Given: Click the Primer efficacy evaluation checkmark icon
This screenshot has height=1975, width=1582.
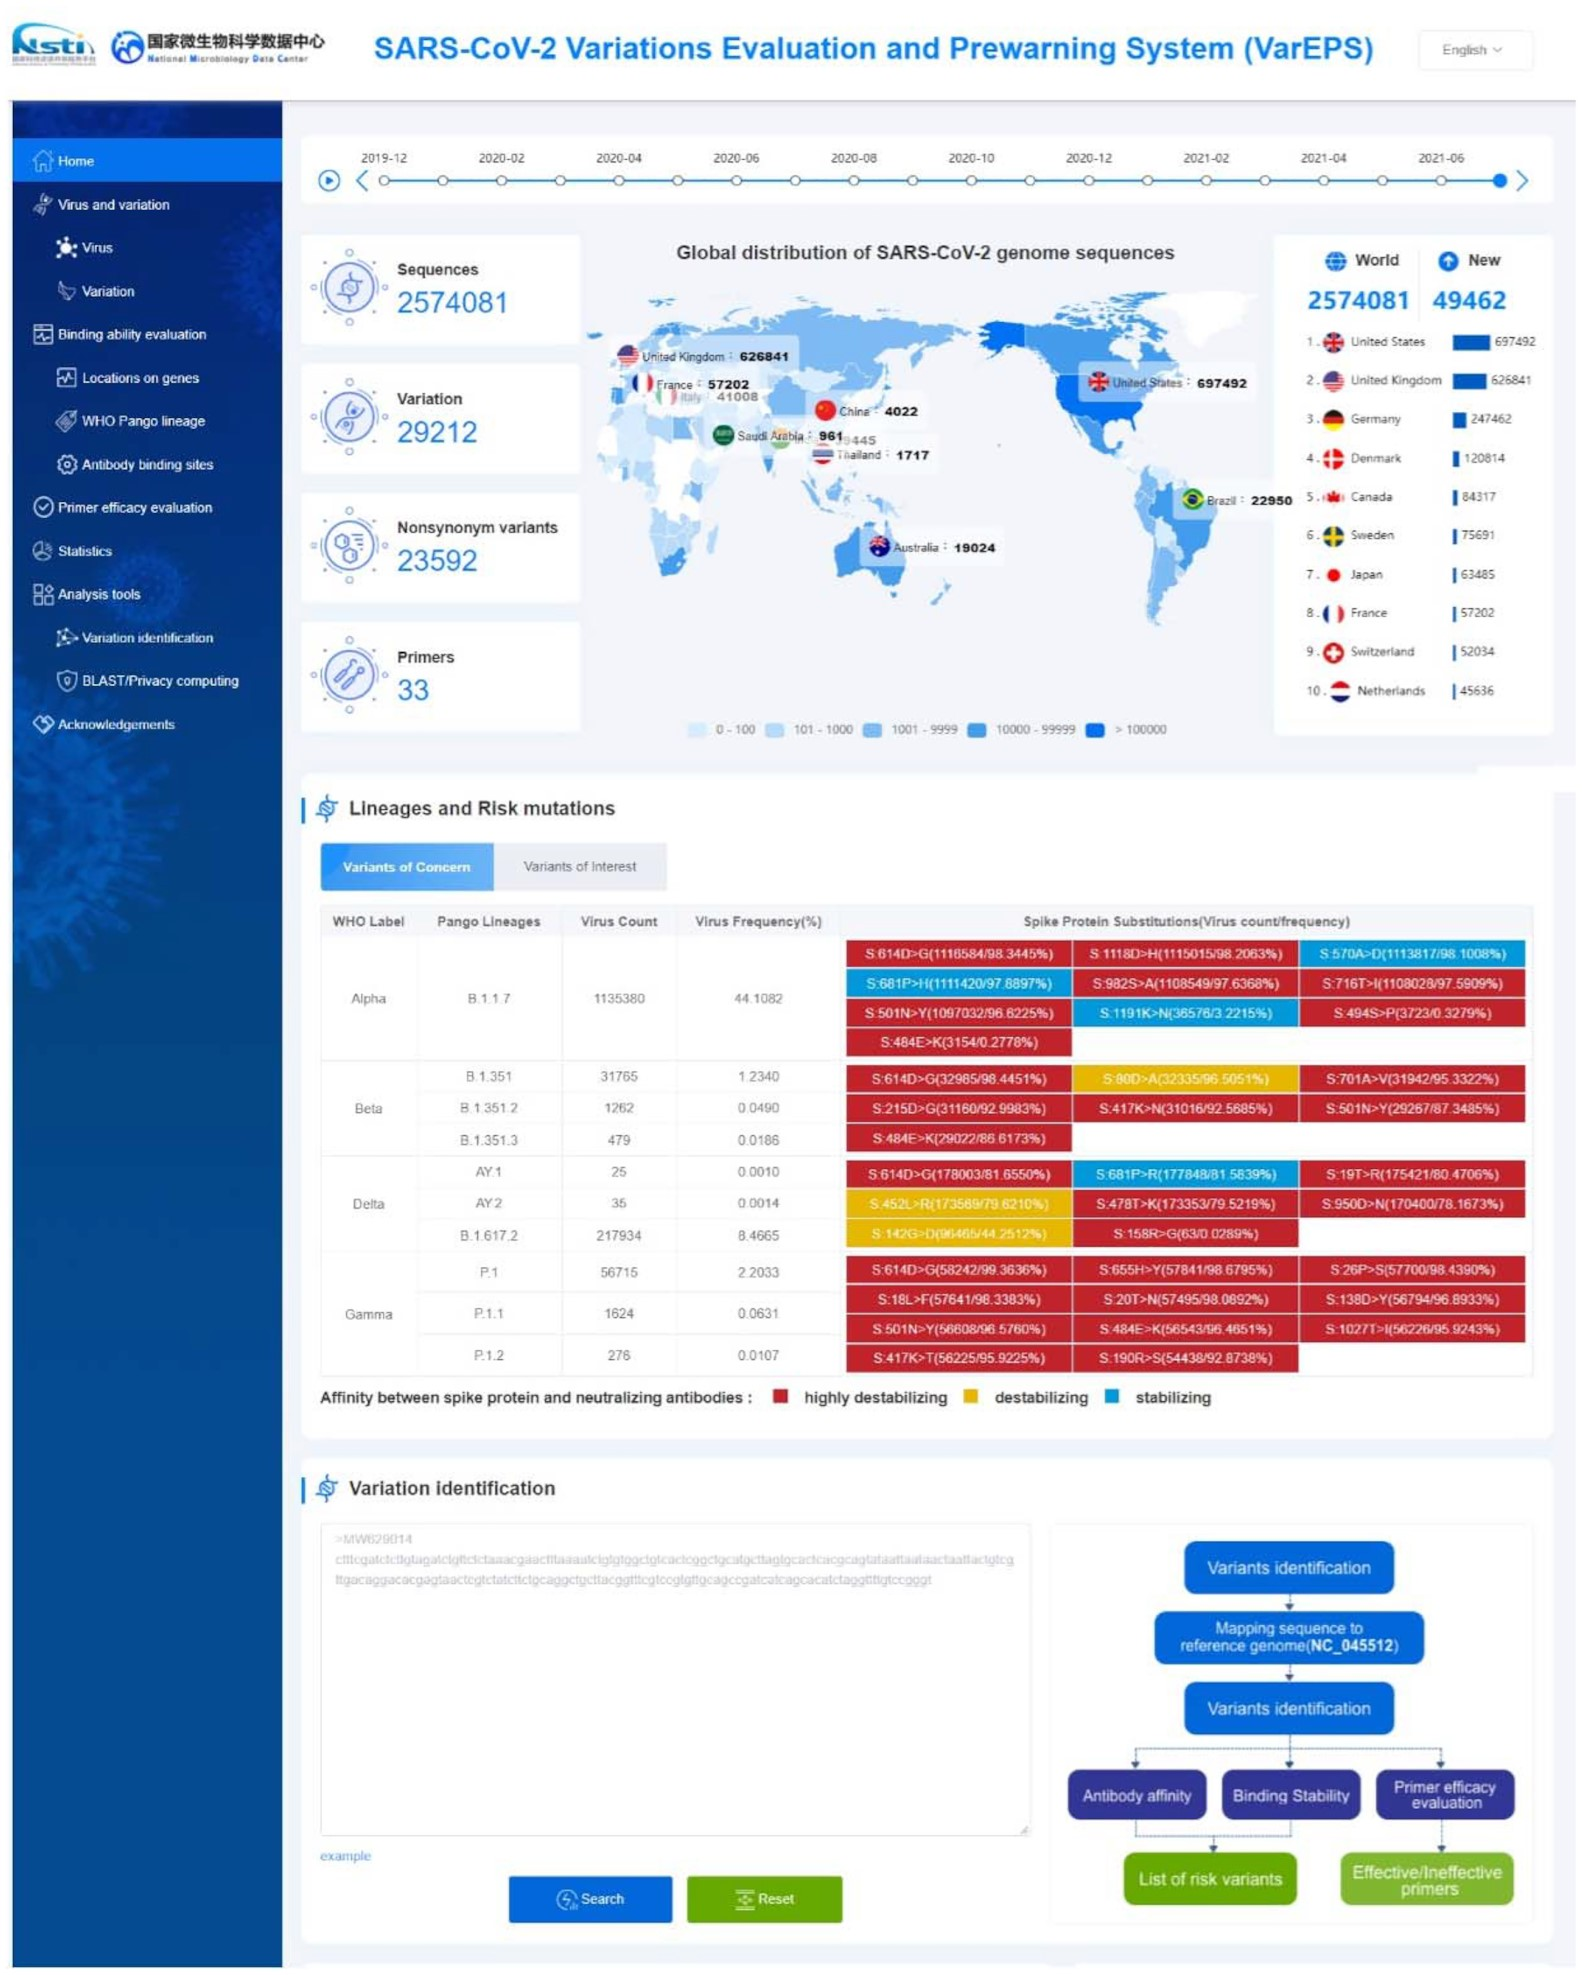Looking at the screenshot, I should click(42, 508).
